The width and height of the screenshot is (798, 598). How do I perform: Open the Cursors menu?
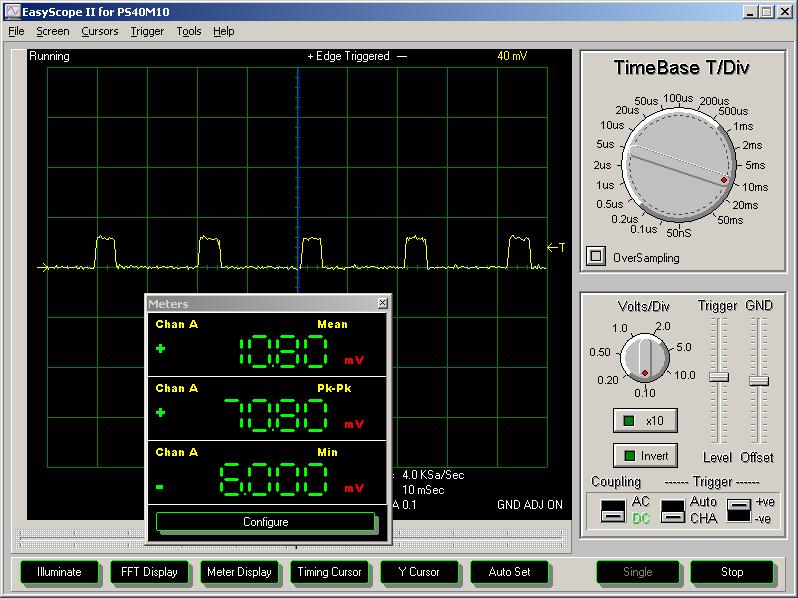click(x=100, y=31)
